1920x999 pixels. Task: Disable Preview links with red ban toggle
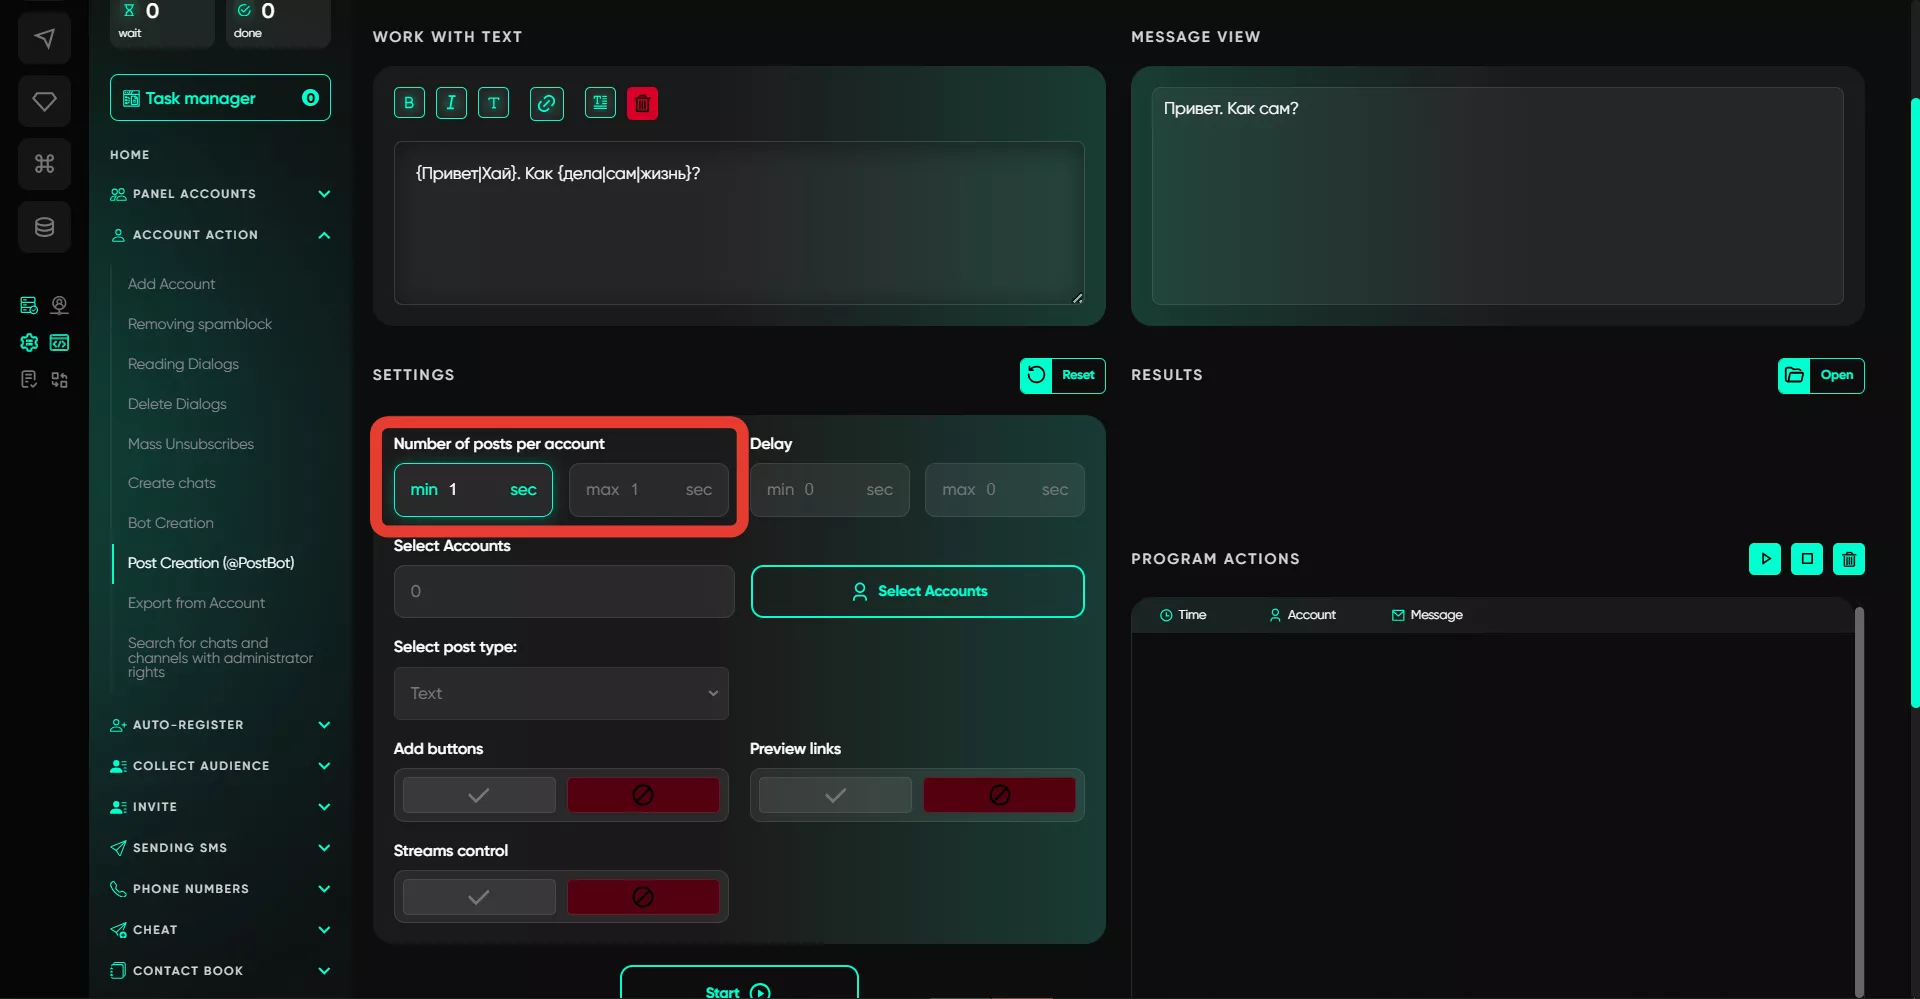coord(999,795)
